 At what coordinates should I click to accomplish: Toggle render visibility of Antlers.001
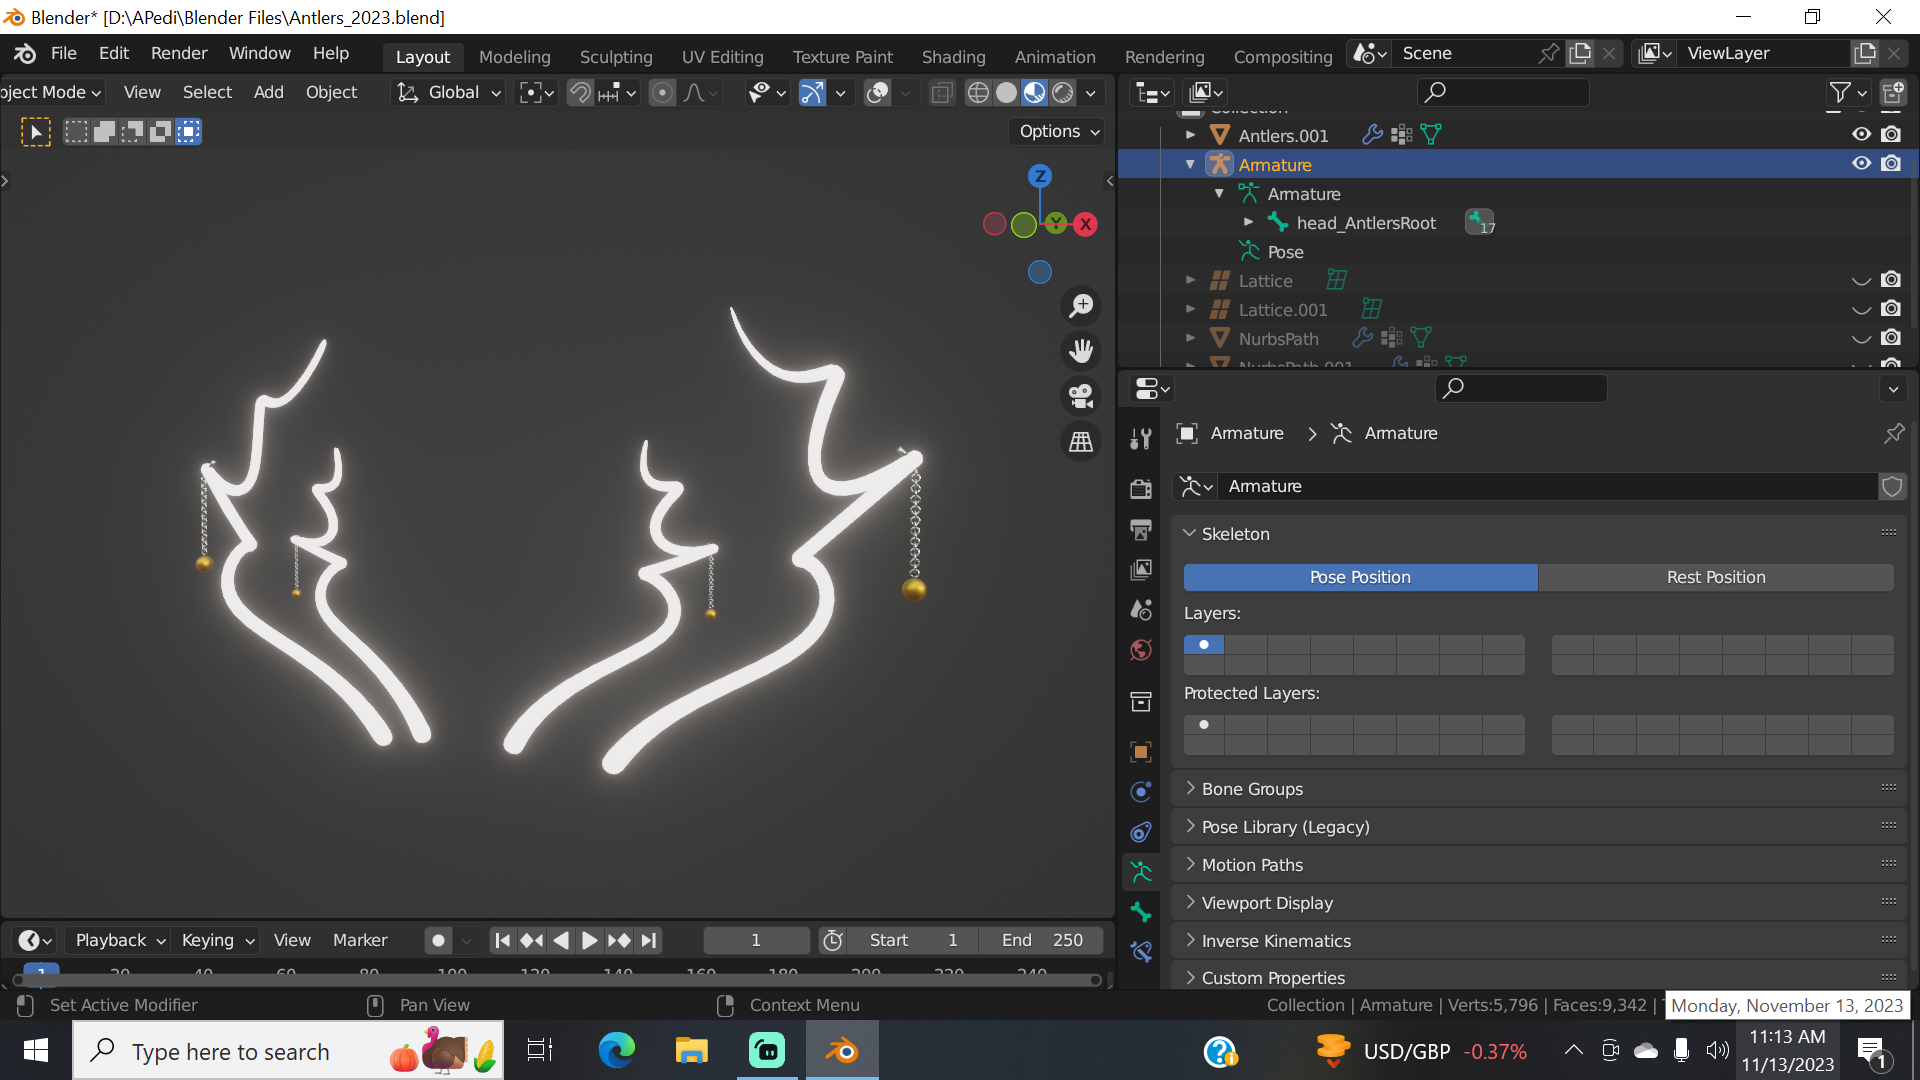tap(1891, 134)
